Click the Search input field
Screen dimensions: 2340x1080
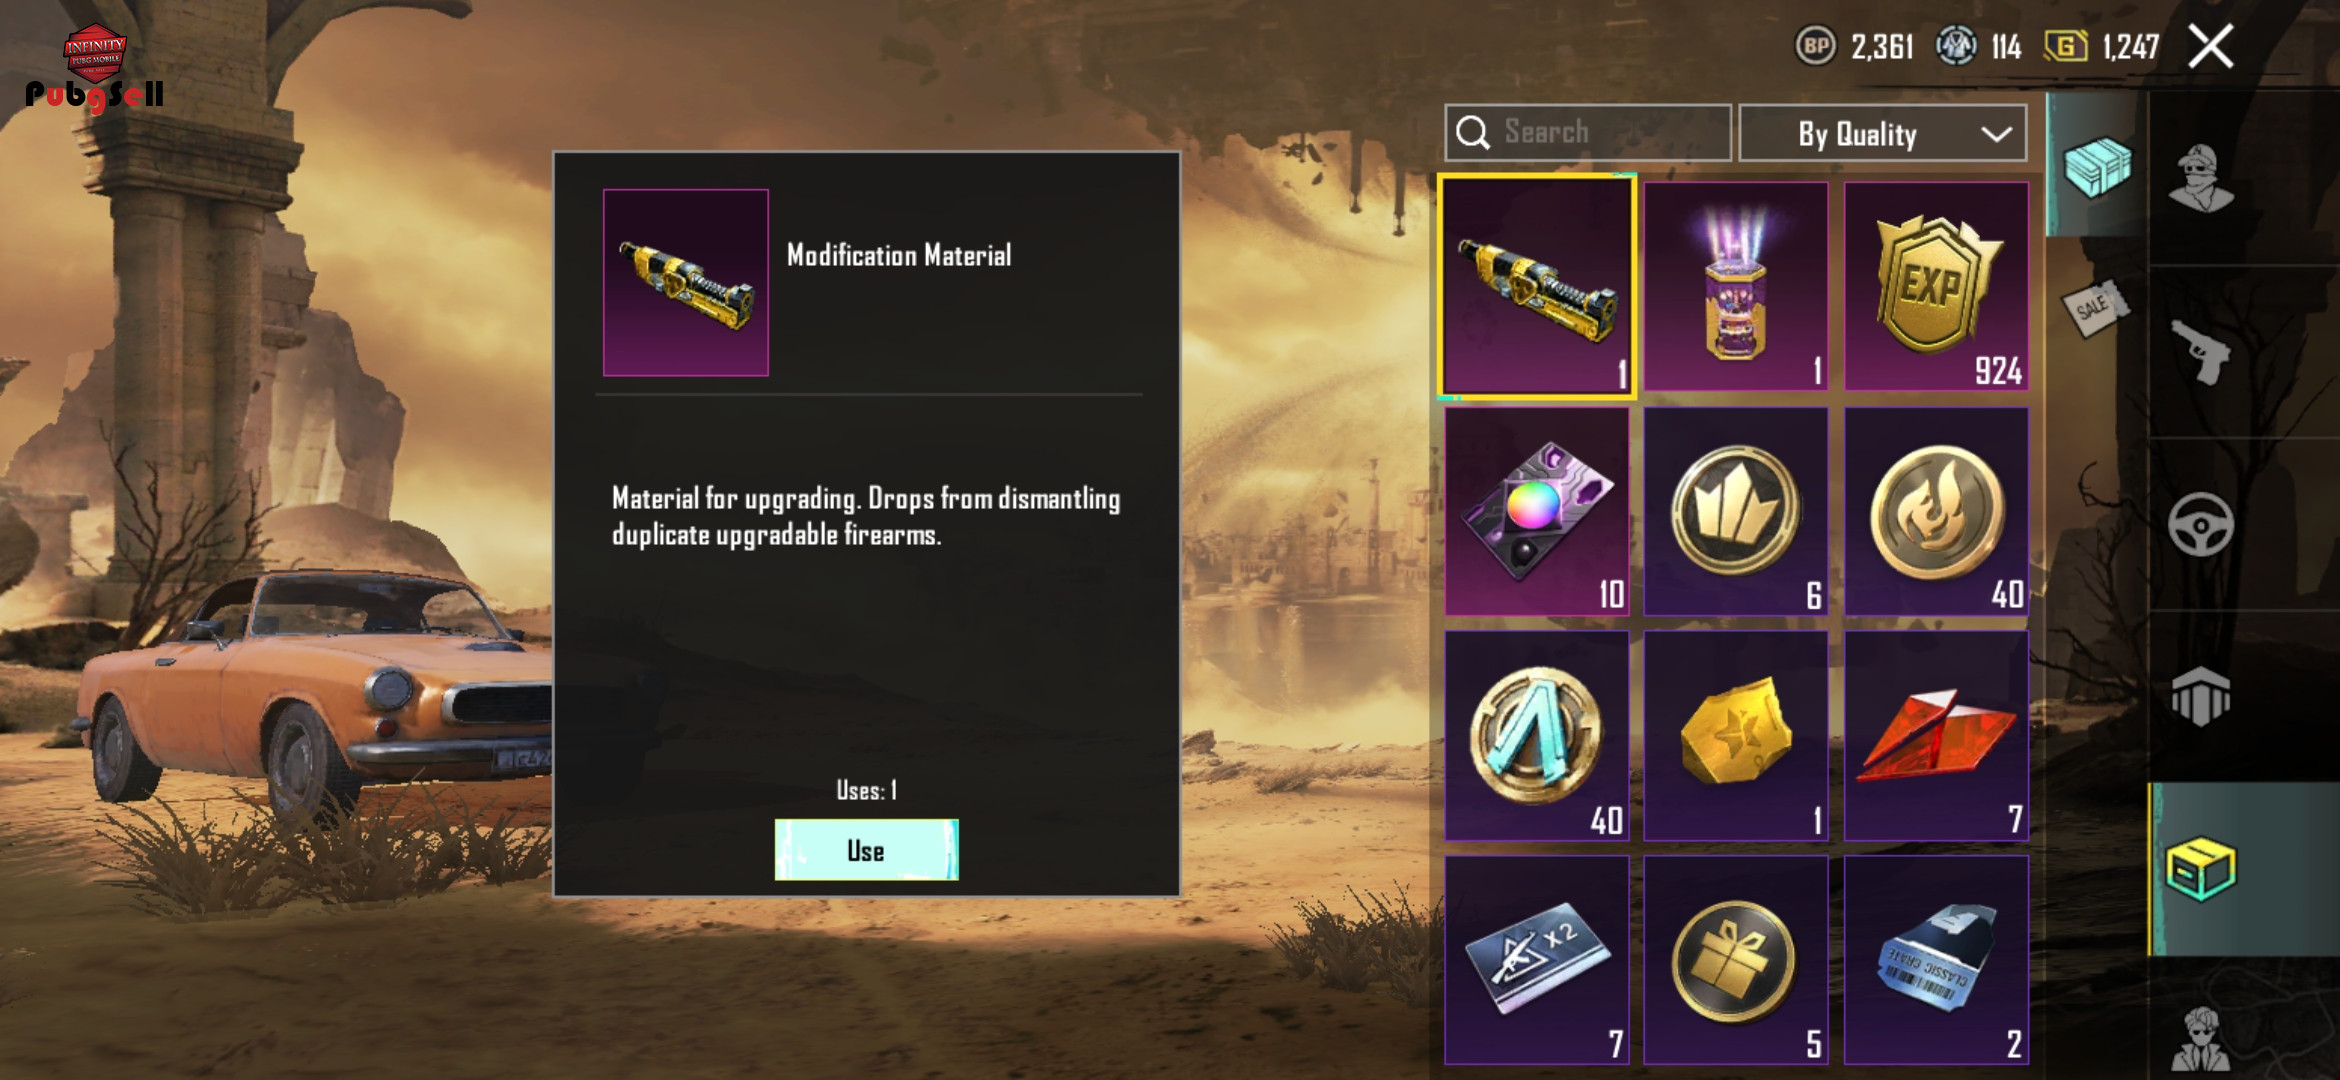[1588, 132]
